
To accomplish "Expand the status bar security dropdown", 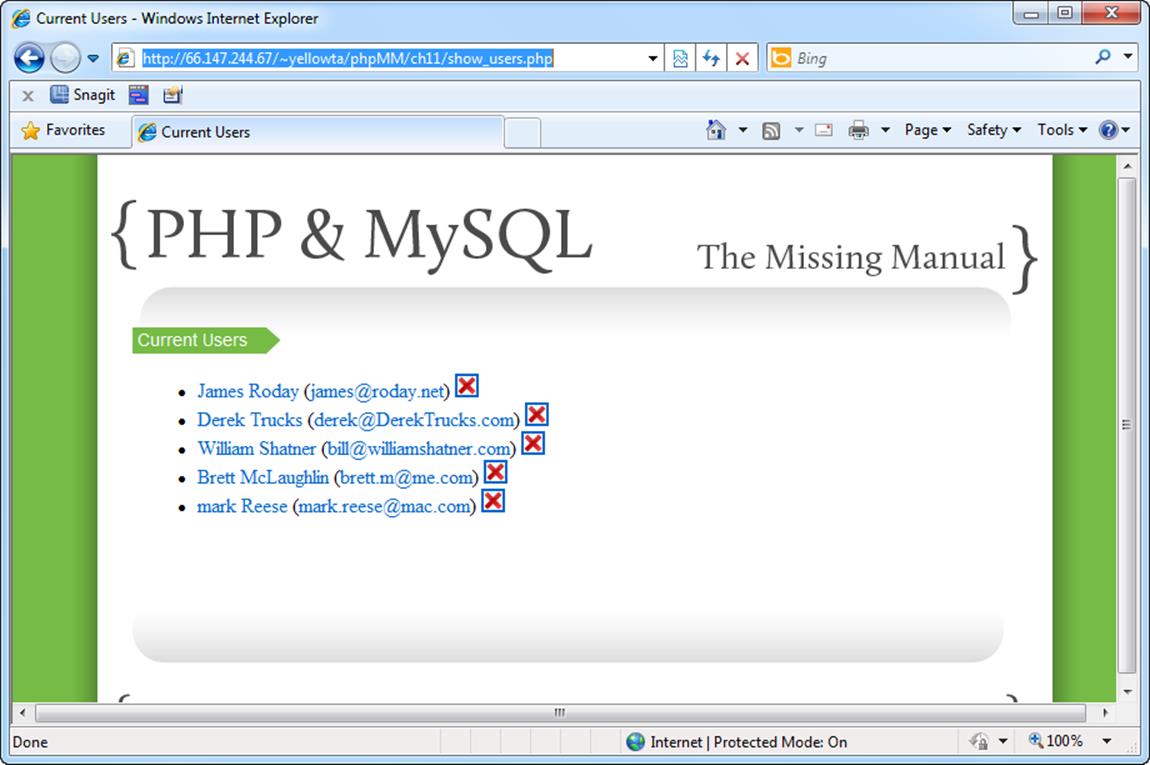I will [1002, 742].
